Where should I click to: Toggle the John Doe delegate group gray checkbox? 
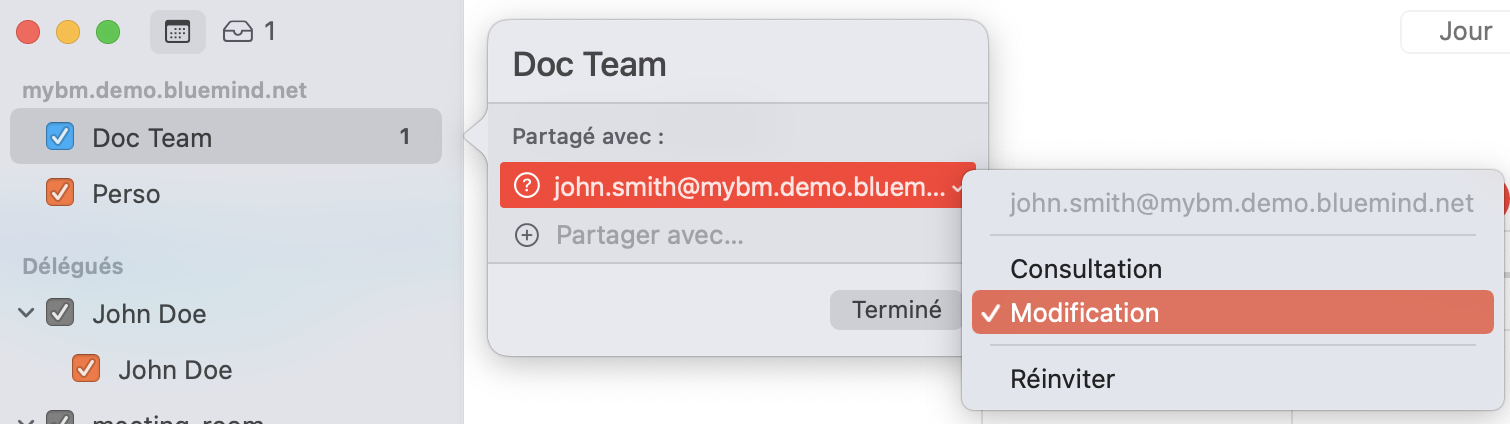coord(60,314)
